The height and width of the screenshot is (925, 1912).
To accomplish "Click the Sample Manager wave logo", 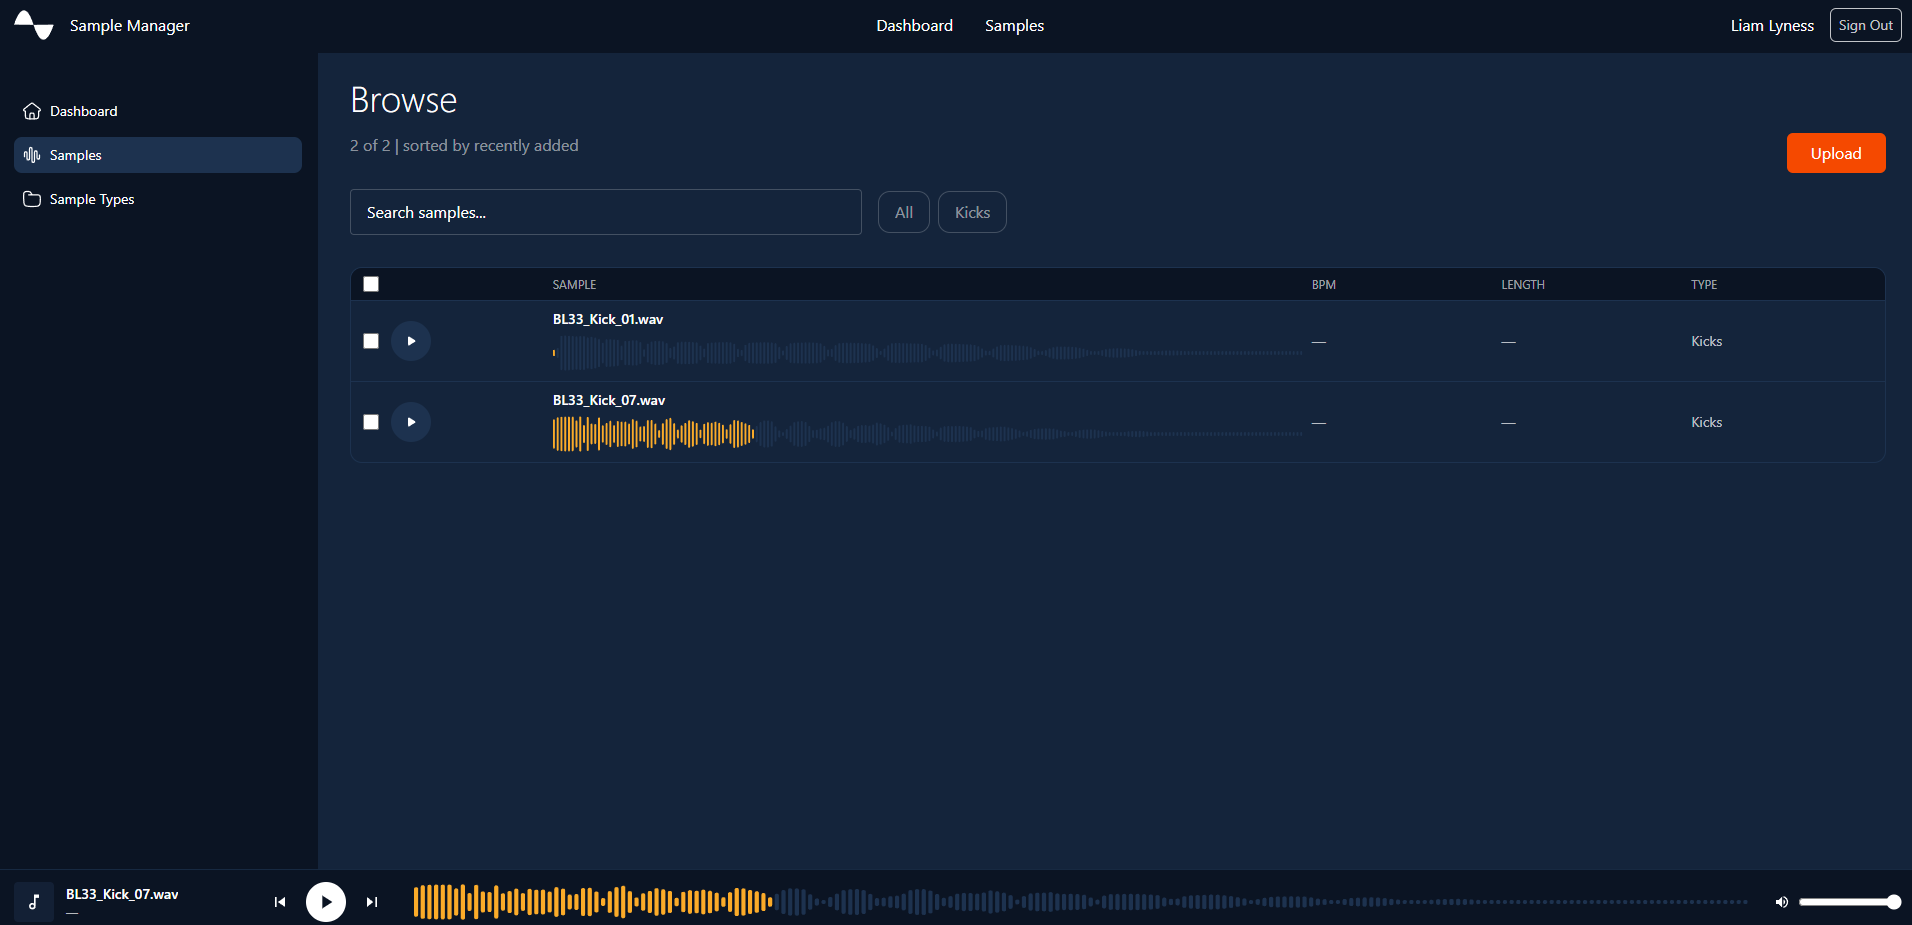I will pos(34,25).
